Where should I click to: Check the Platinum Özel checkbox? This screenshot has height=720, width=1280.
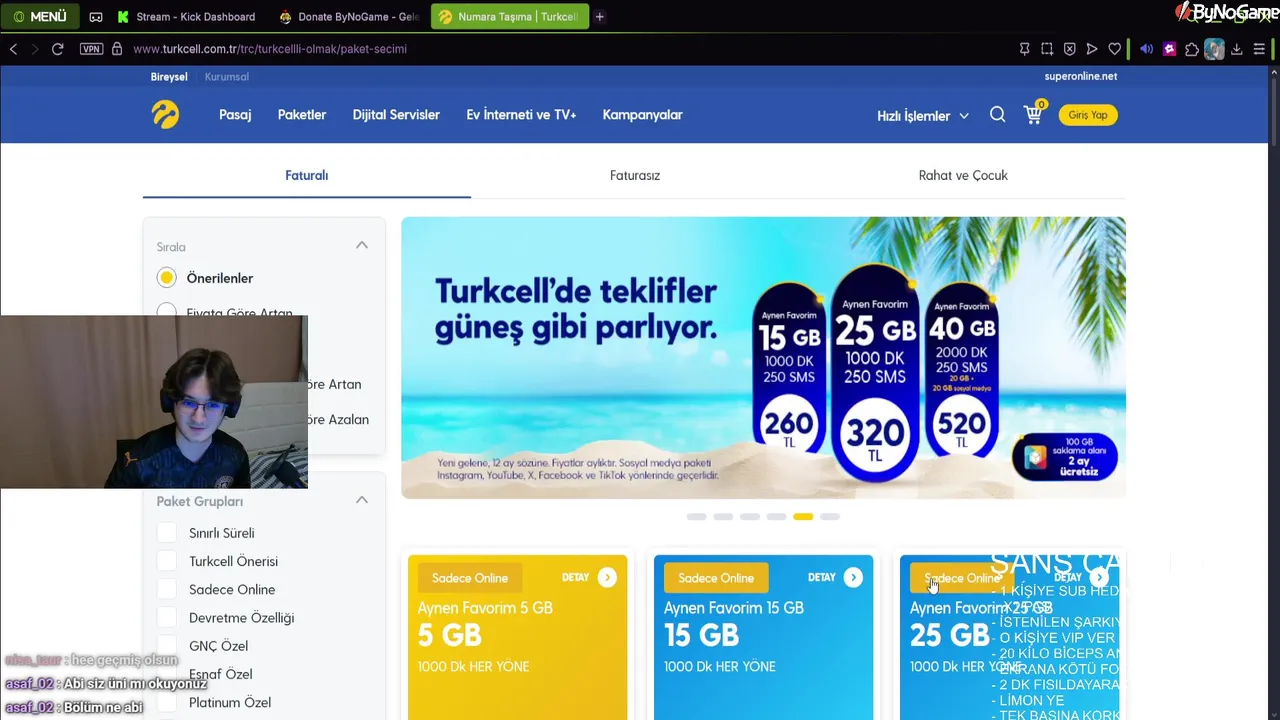(x=167, y=702)
